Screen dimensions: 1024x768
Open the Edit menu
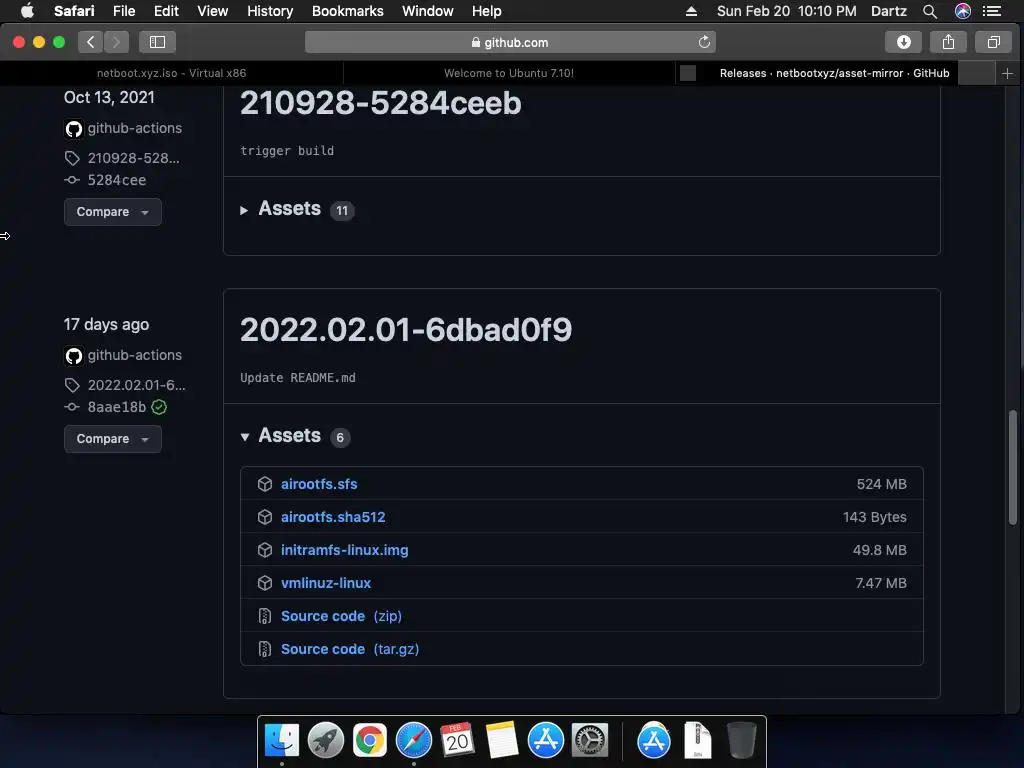coord(166,11)
